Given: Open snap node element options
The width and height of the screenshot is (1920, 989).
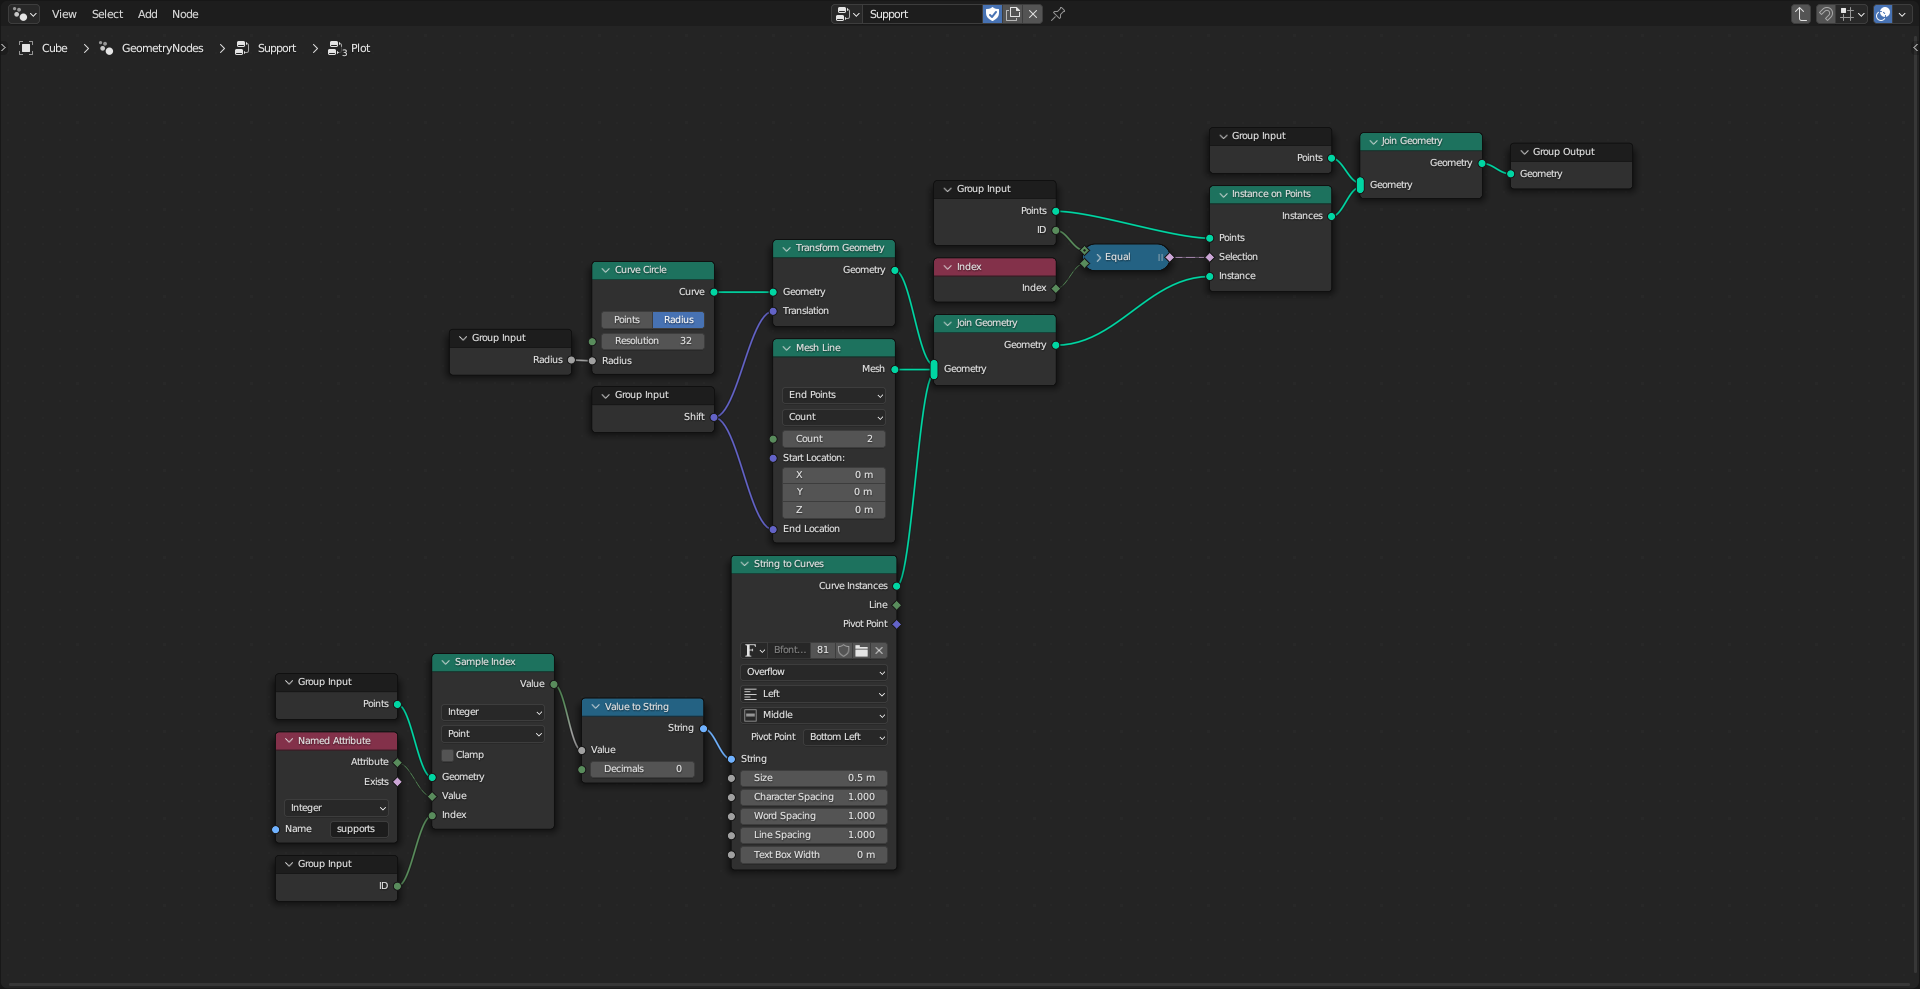Looking at the screenshot, I should point(1852,14).
